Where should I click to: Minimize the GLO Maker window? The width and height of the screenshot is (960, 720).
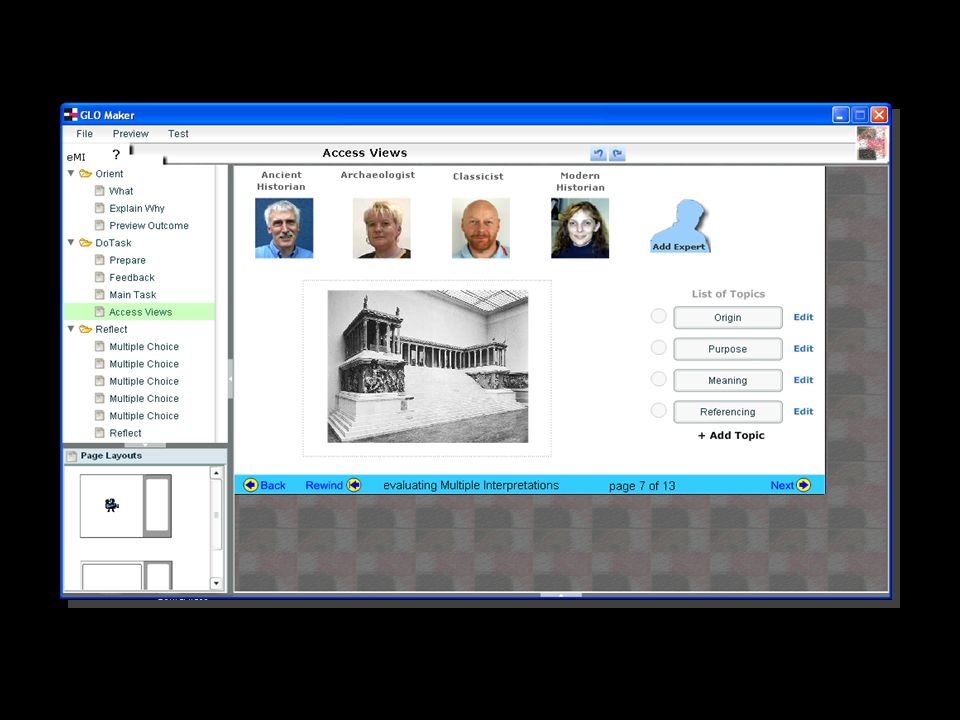click(841, 114)
